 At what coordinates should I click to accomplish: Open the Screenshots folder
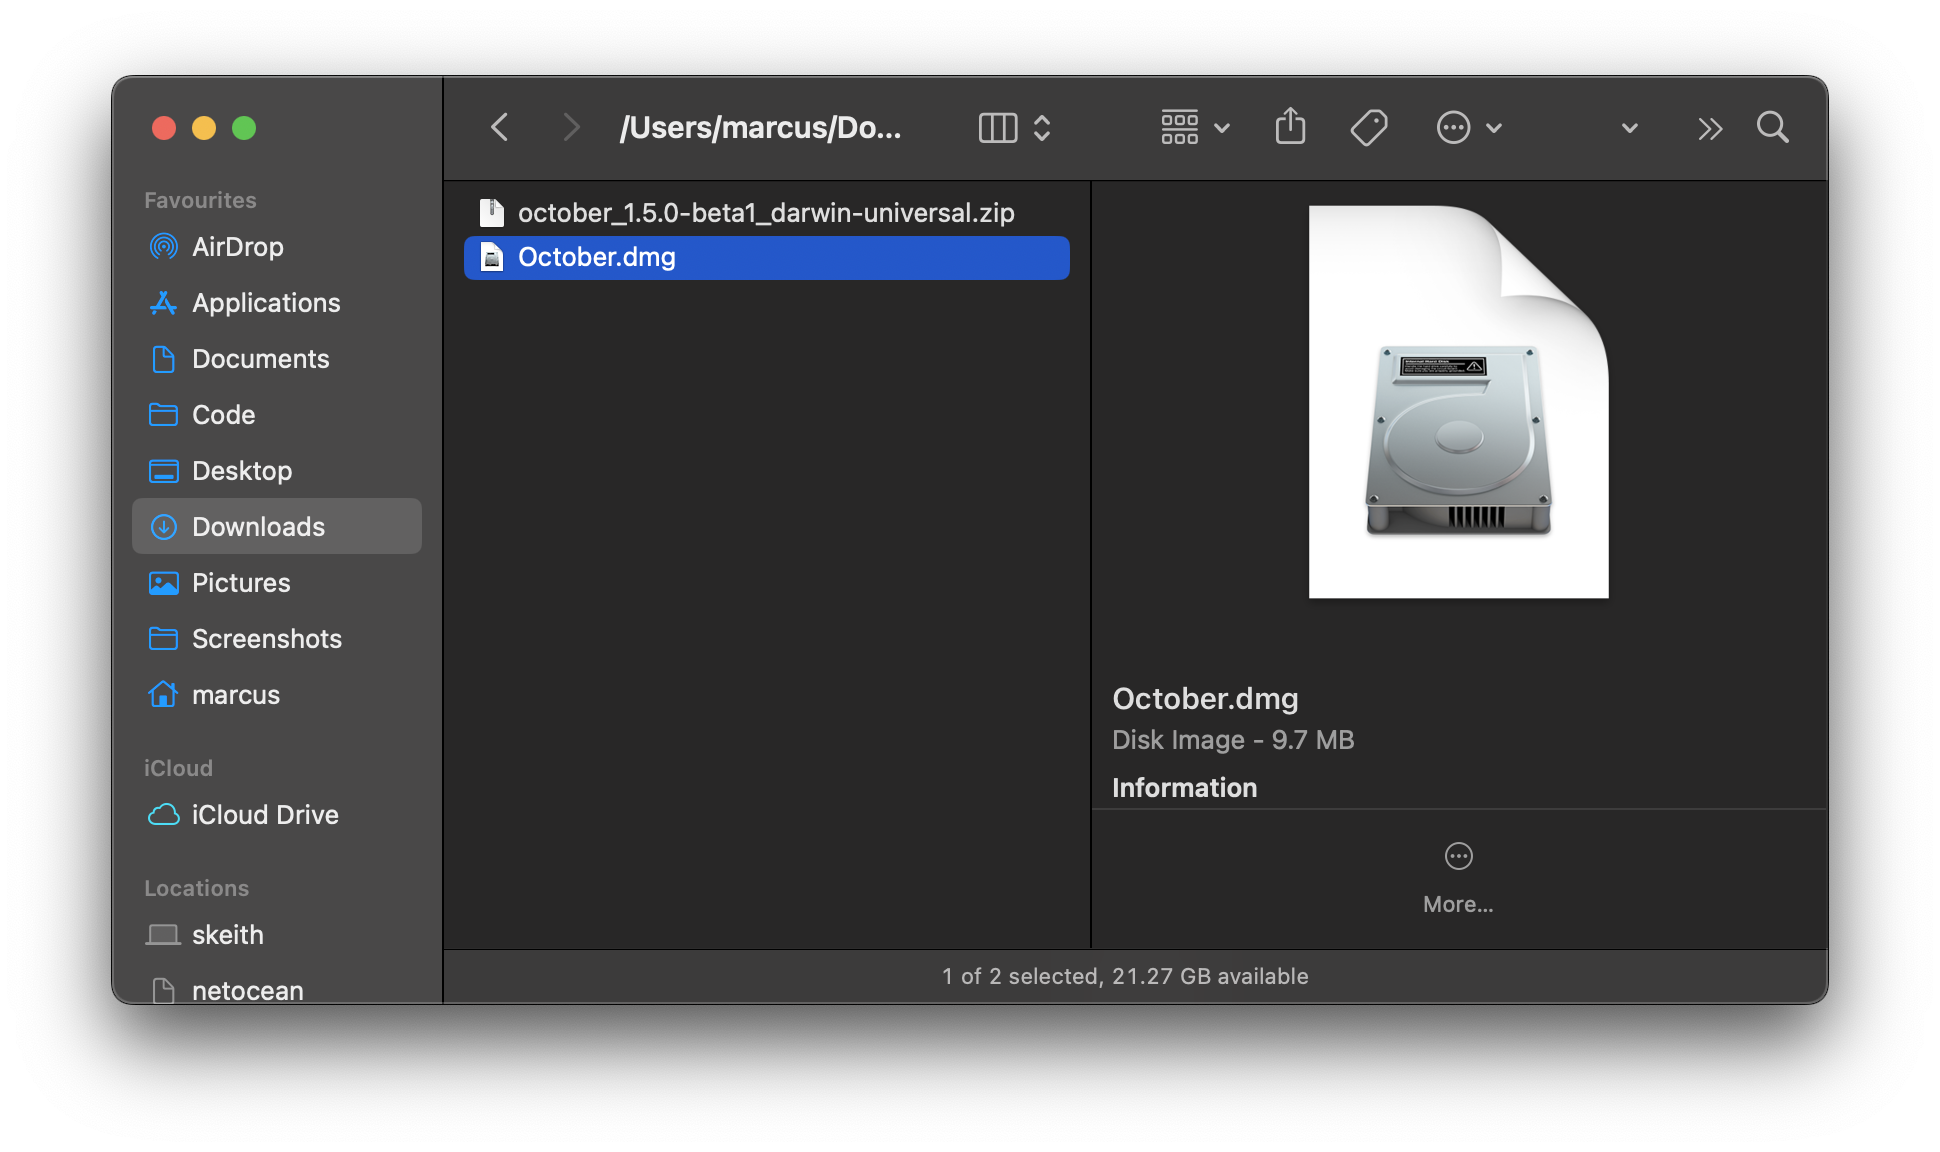pyautogui.click(x=266, y=639)
